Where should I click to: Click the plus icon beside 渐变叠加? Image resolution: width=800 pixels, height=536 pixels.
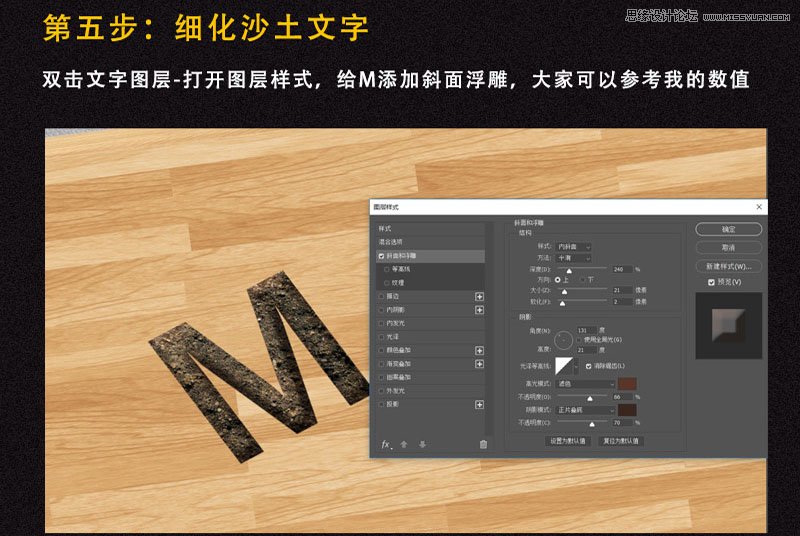point(479,364)
